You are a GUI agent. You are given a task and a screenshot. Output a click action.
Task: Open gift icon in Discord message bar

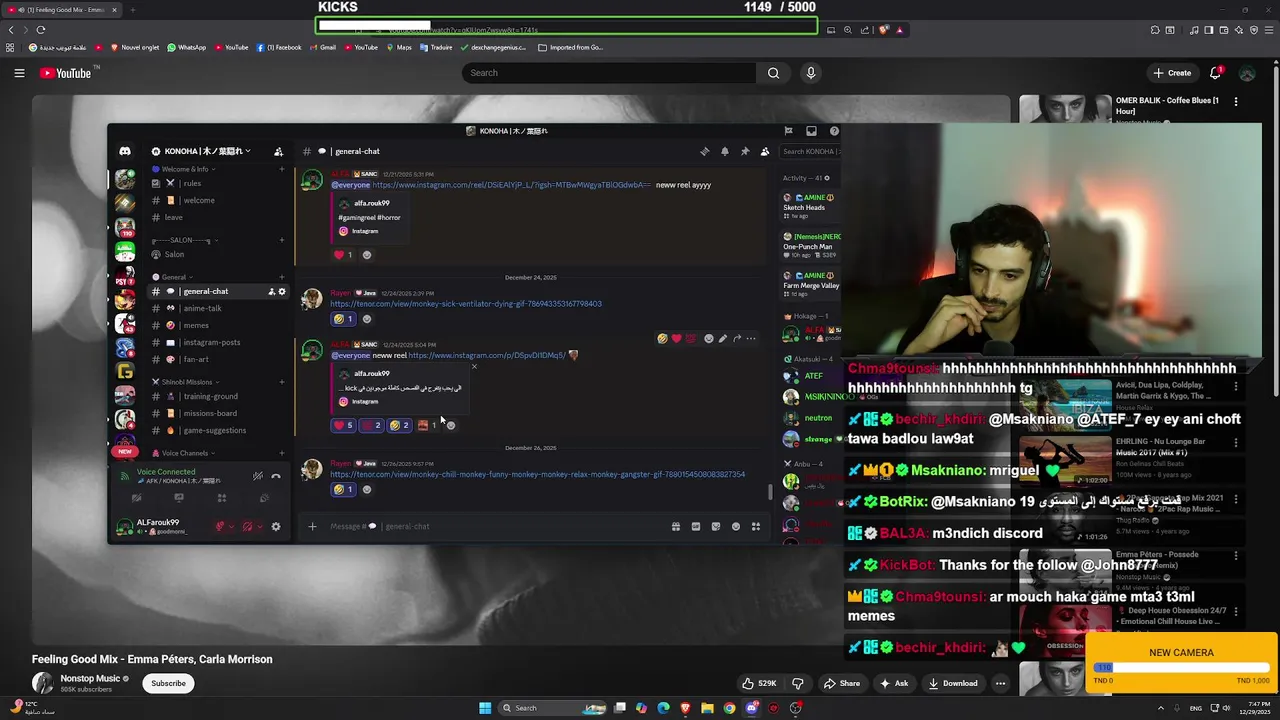click(x=676, y=526)
